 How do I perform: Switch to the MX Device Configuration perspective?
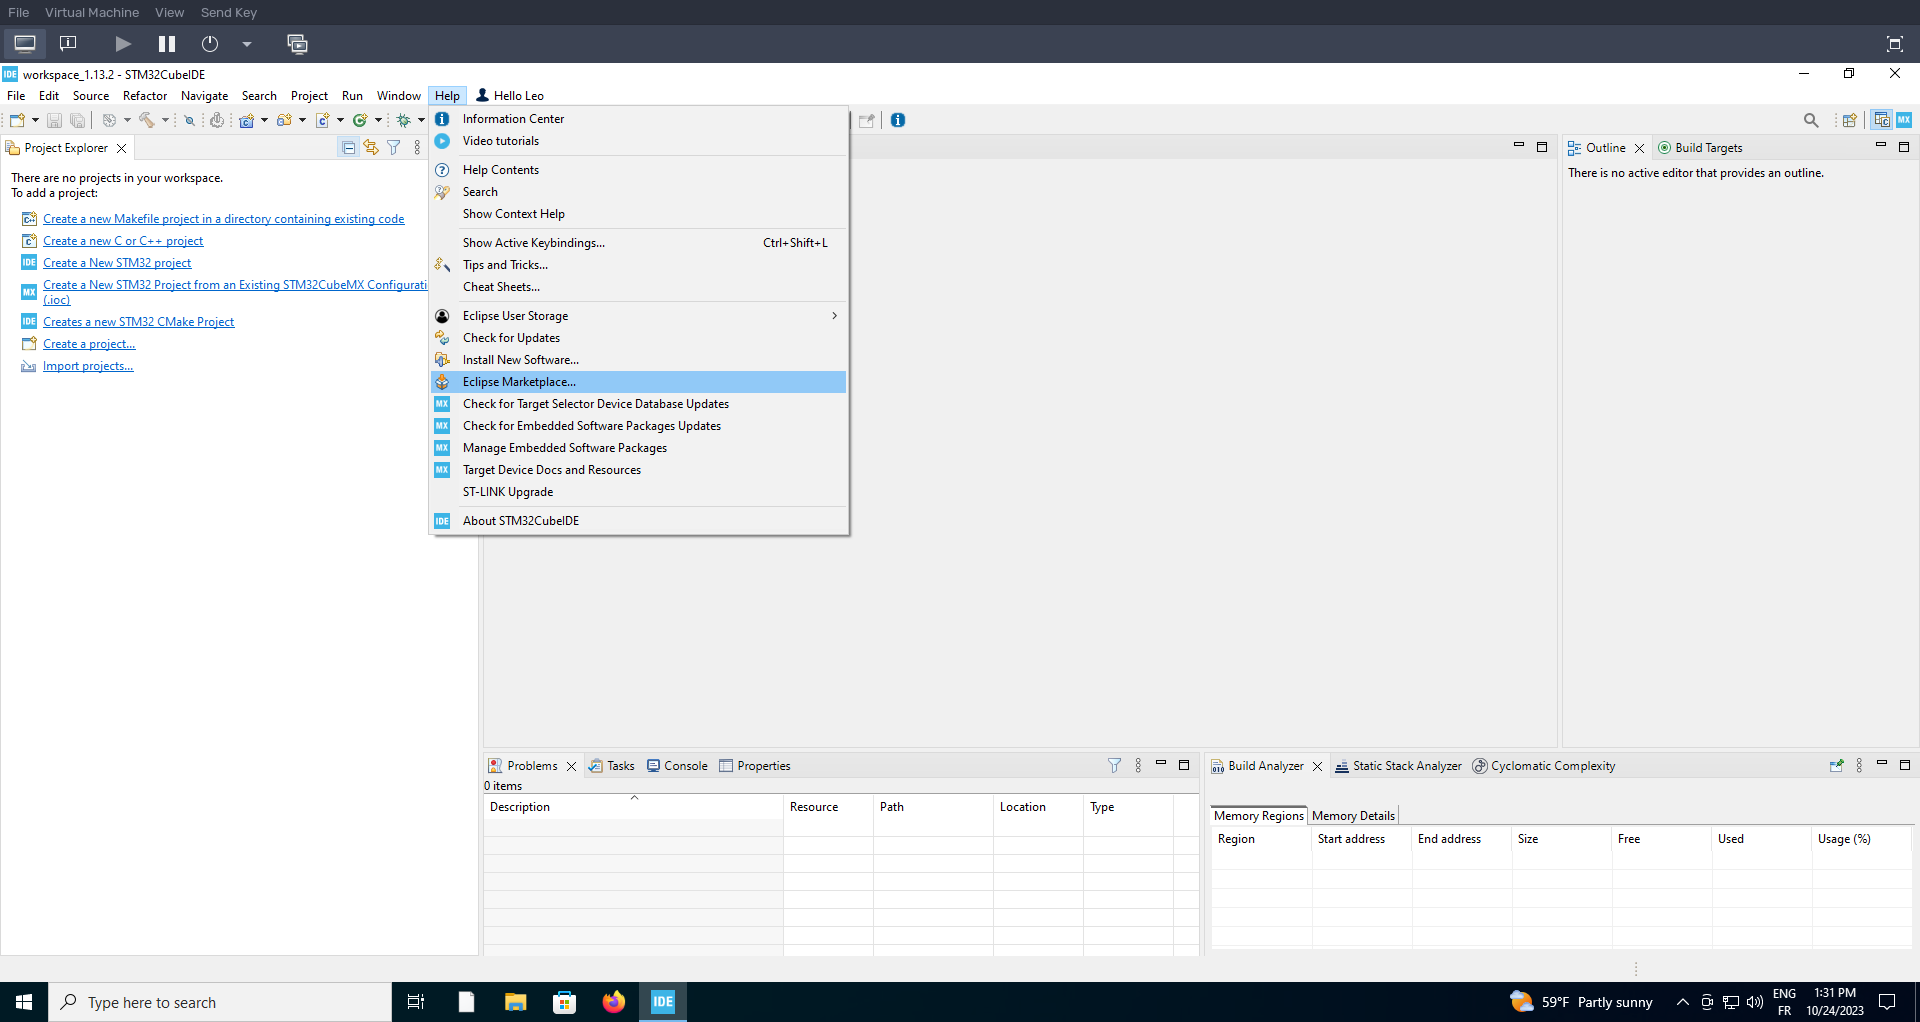click(x=1904, y=120)
